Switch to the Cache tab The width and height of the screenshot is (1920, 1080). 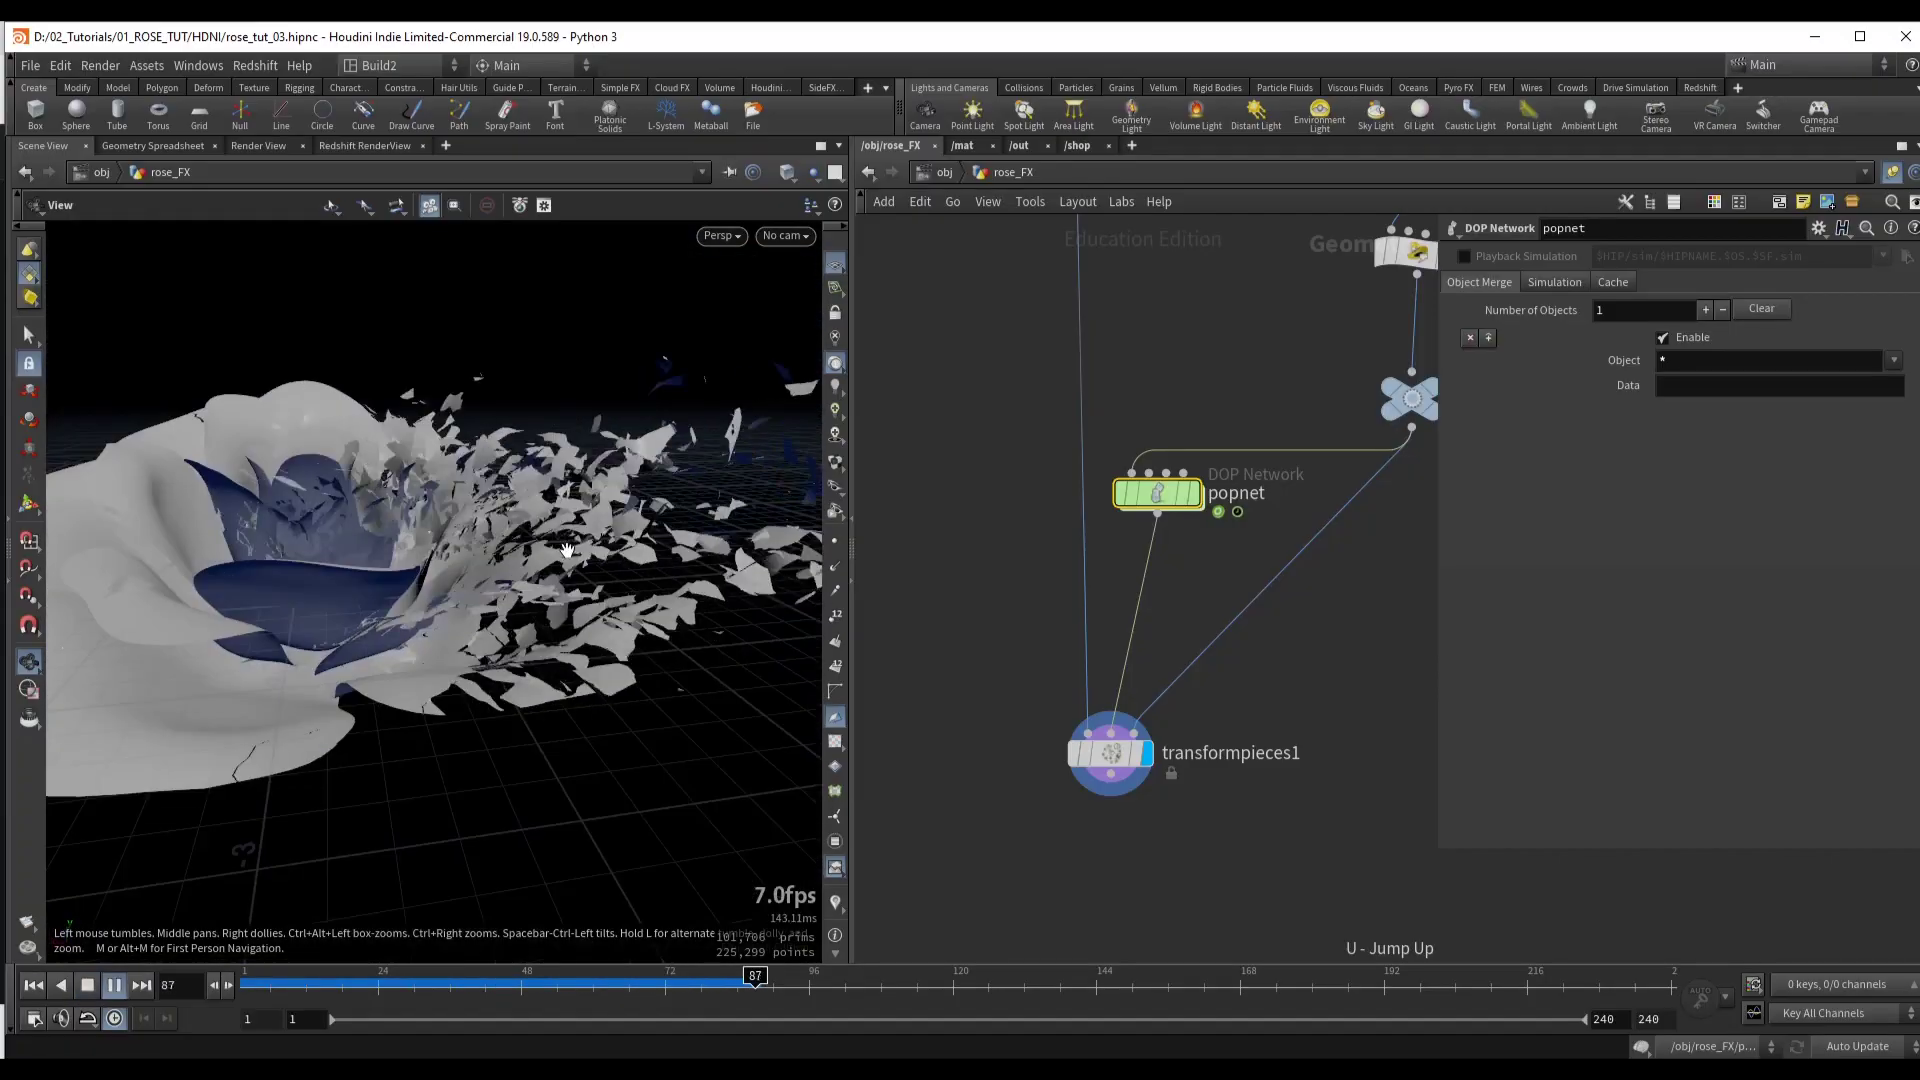(1614, 281)
